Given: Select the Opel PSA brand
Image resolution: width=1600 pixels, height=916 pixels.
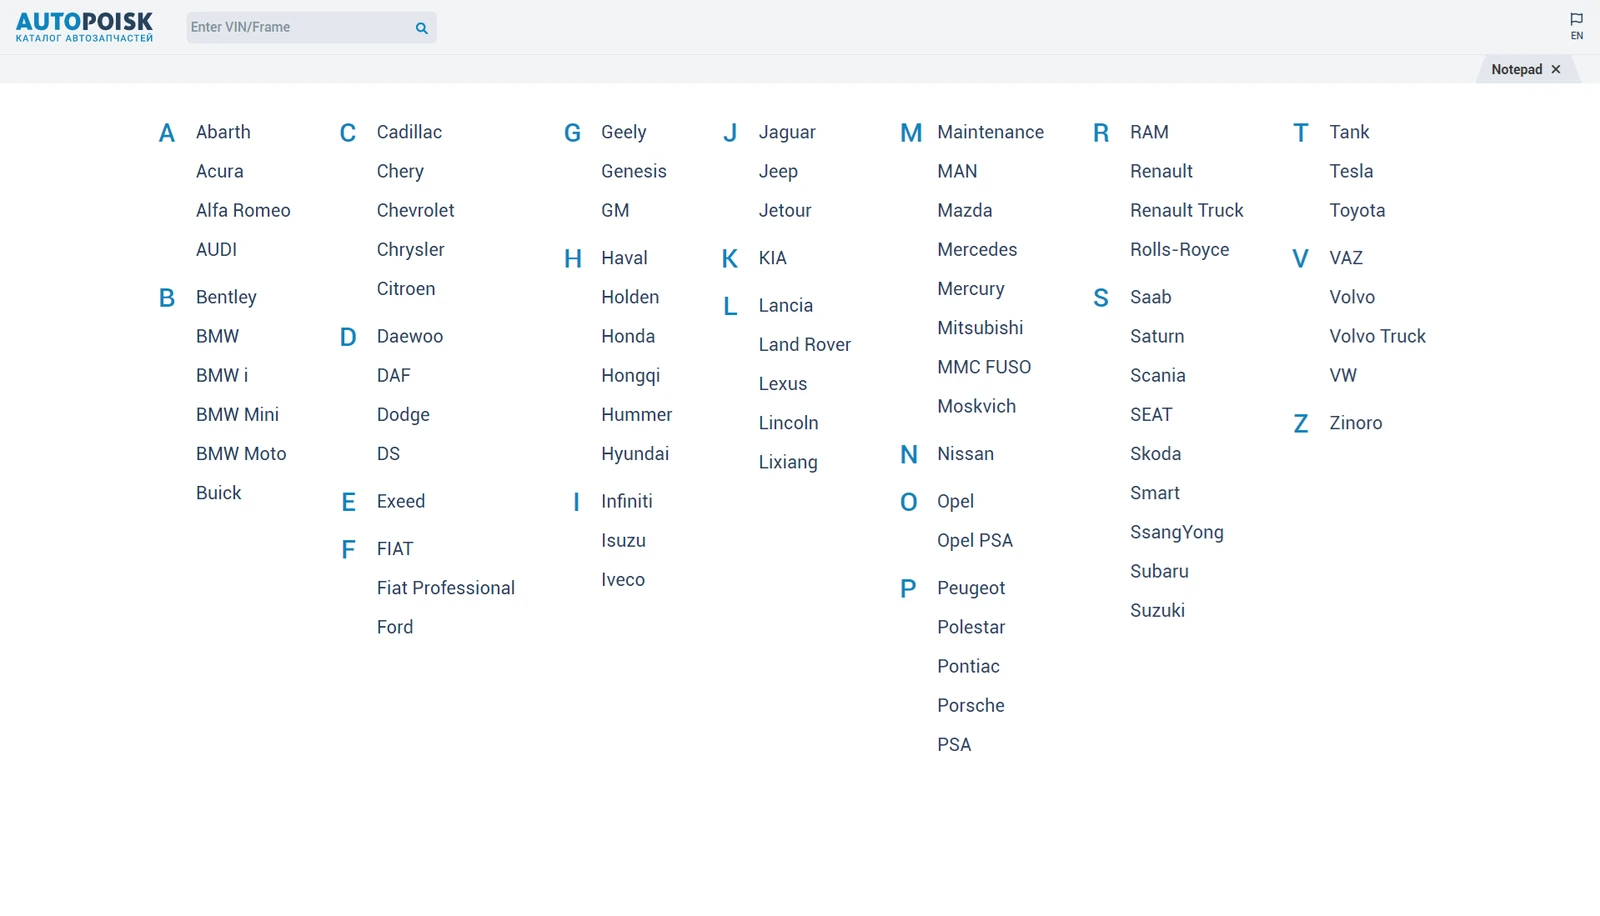Looking at the screenshot, I should [x=975, y=541].
